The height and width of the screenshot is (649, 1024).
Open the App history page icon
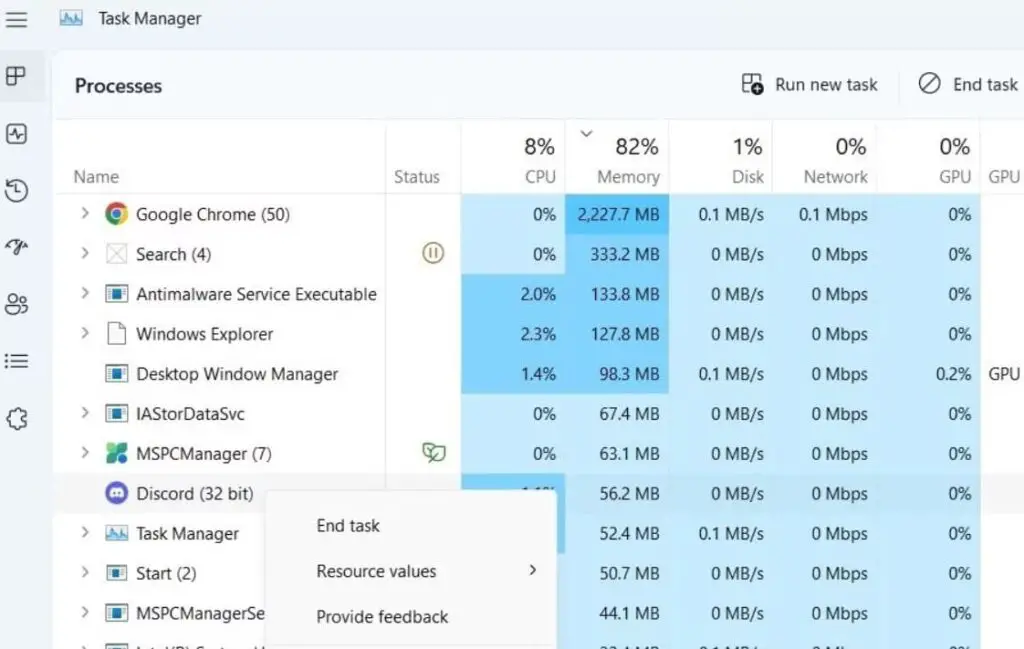[16, 190]
